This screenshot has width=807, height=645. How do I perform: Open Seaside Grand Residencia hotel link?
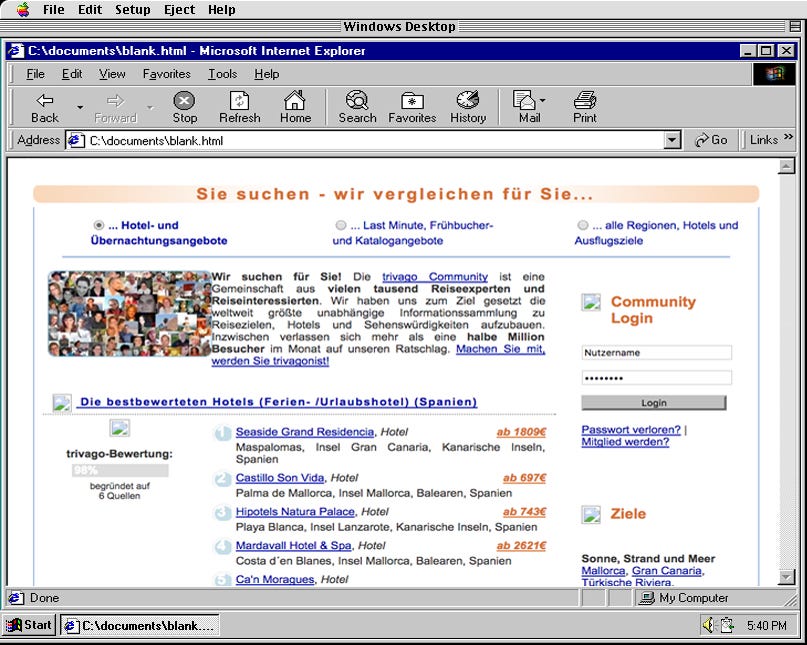[305, 432]
